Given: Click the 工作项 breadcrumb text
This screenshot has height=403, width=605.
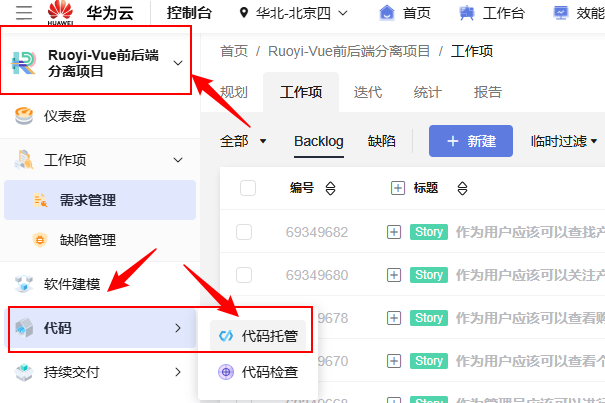Looking at the screenshot, I should tap(472, 51).
